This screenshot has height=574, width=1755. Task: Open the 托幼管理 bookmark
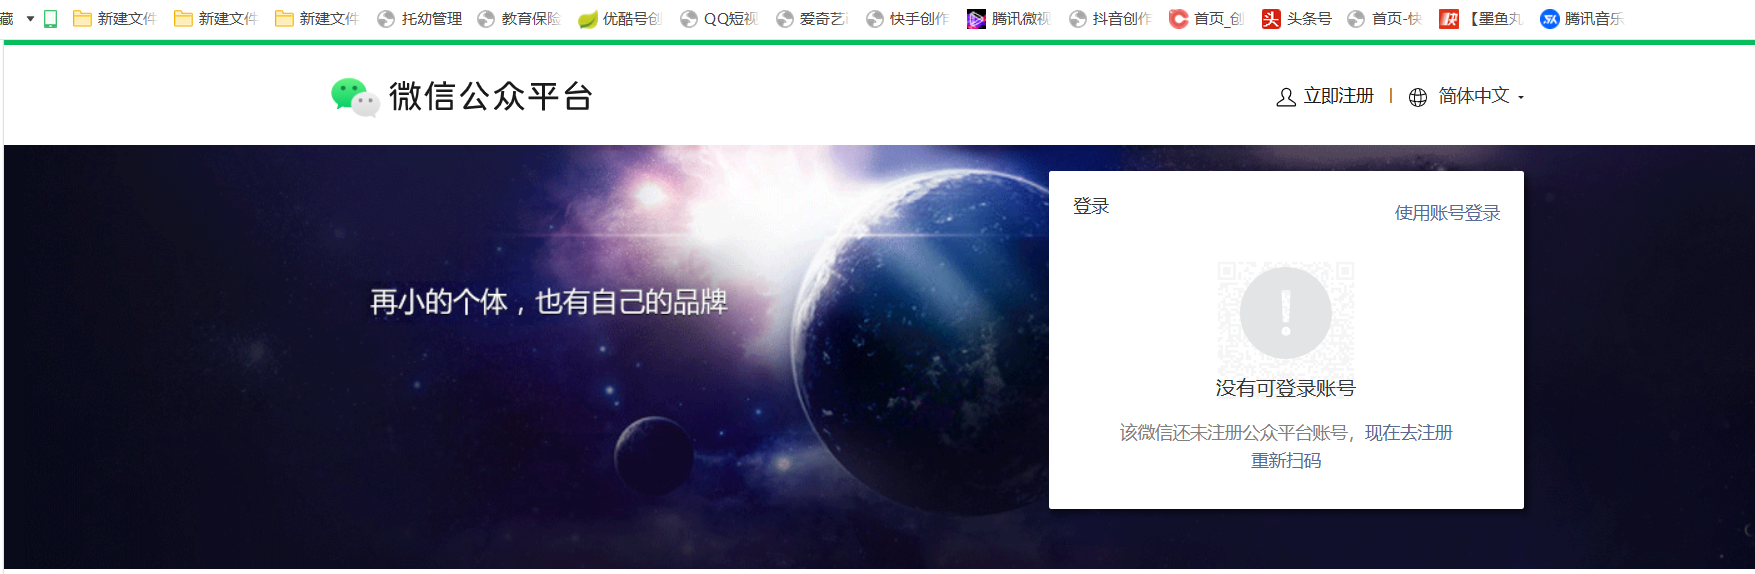[420, 19]
